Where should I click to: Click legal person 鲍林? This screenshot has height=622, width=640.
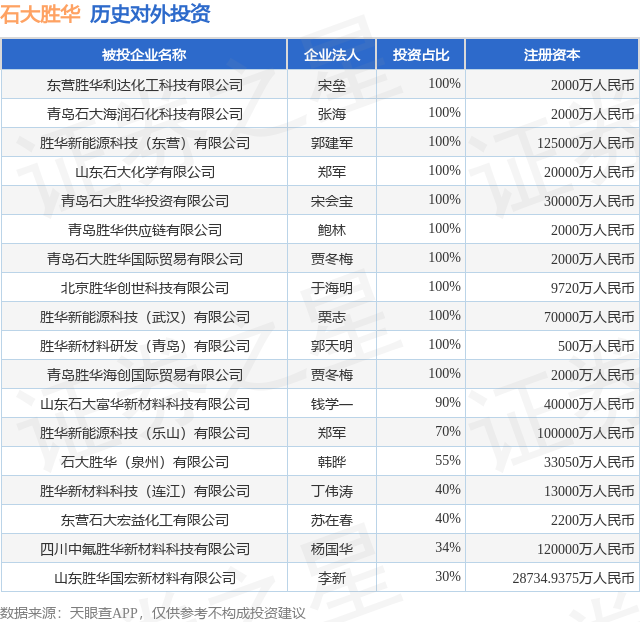tap(331, 230)
